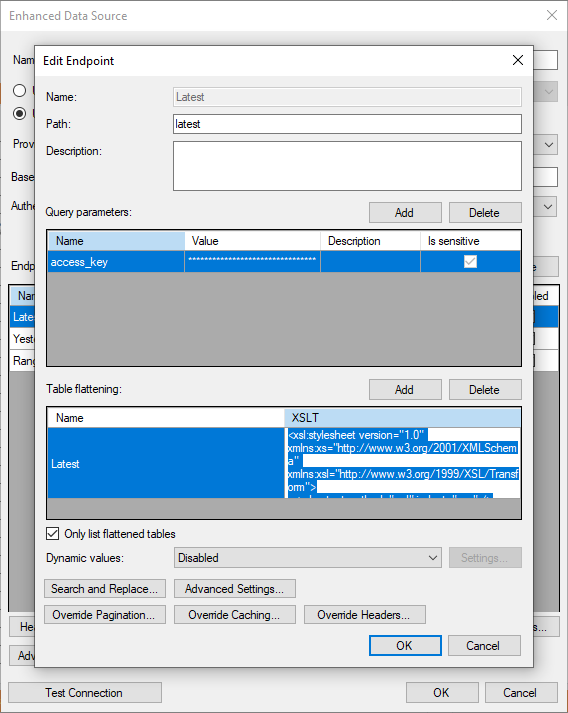Open Search and Replace settings
This screenshot has width=568, height=713.
click(x=105, y=588)
